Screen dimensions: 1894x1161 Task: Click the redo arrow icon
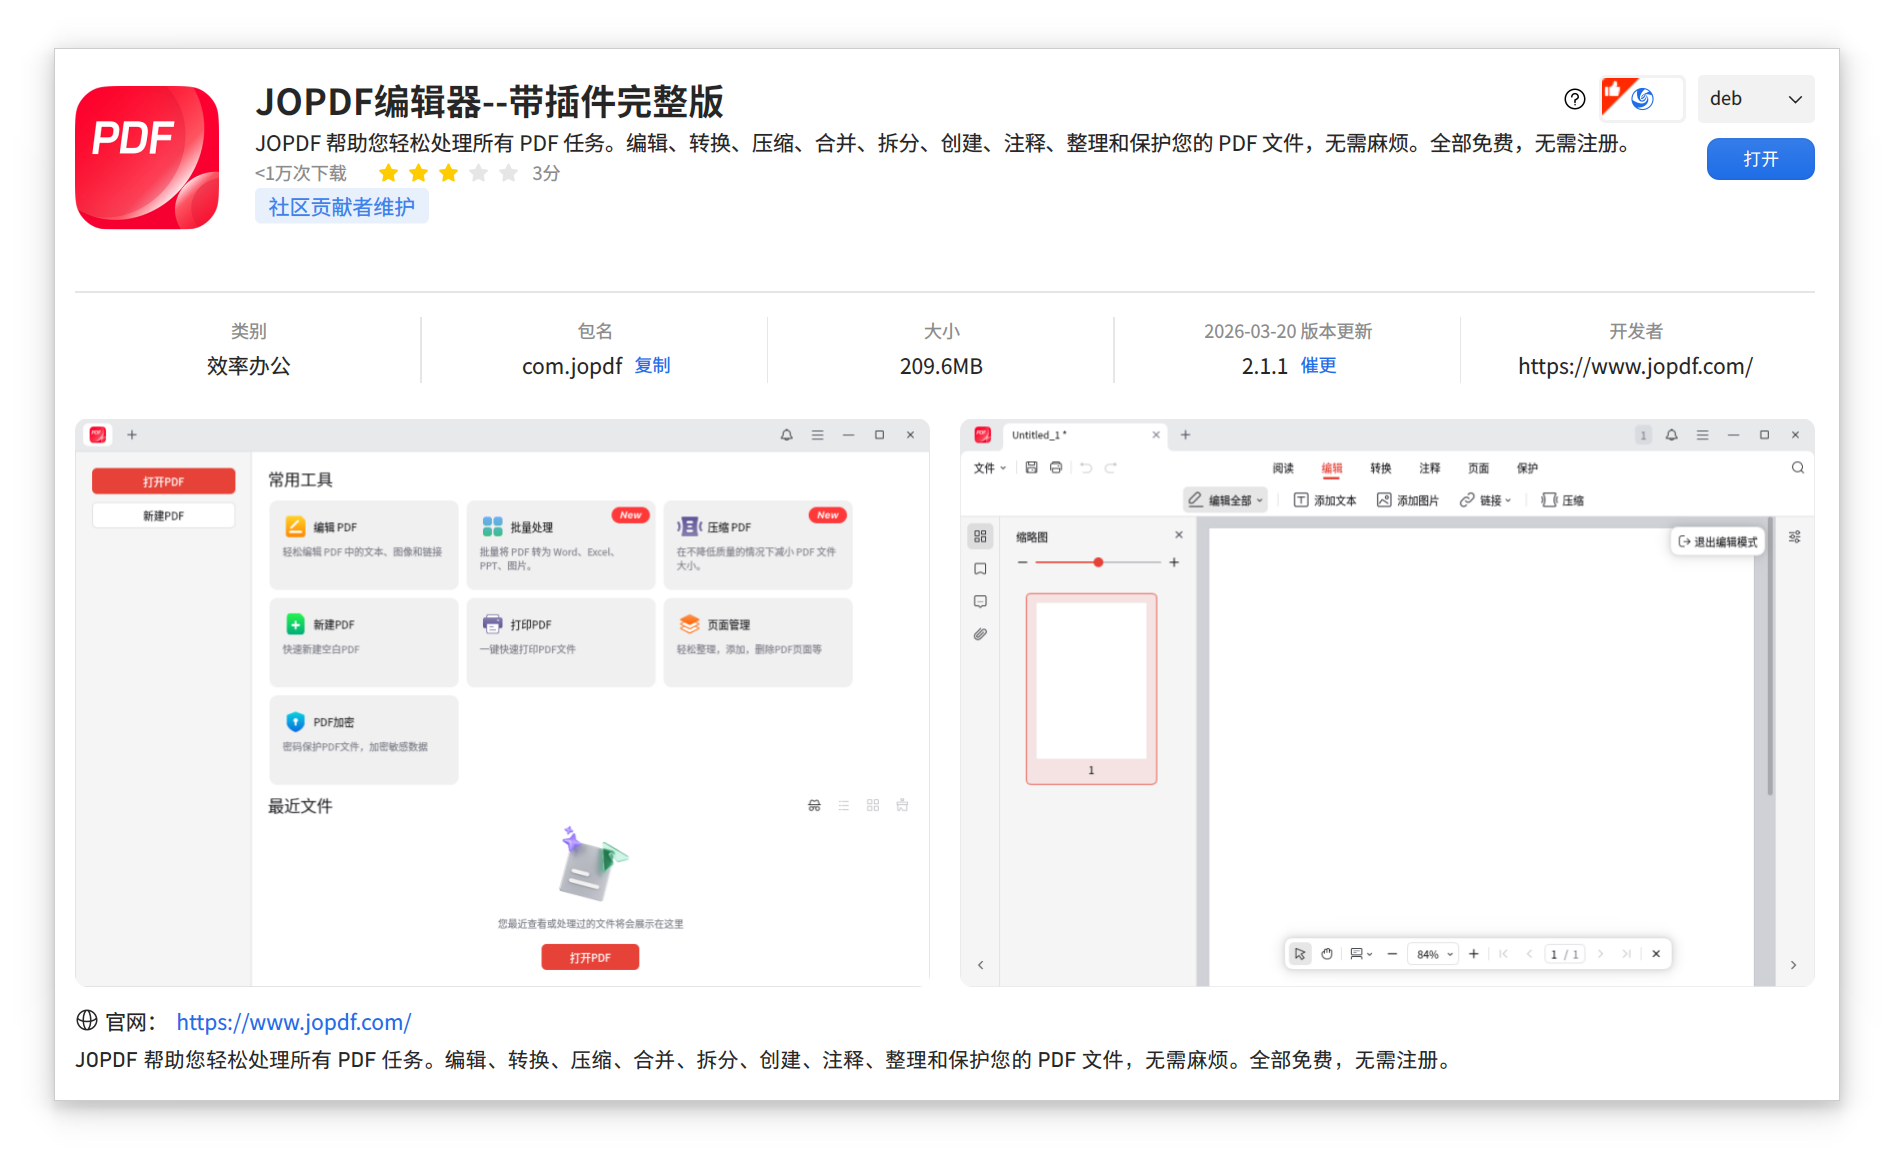click(x=1111, y=467)
